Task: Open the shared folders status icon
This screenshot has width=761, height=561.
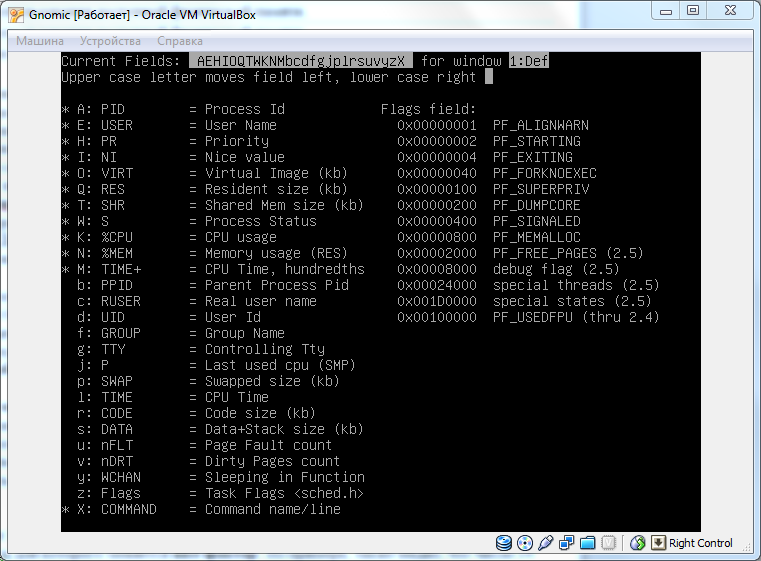Action: (x=587, y=543)
